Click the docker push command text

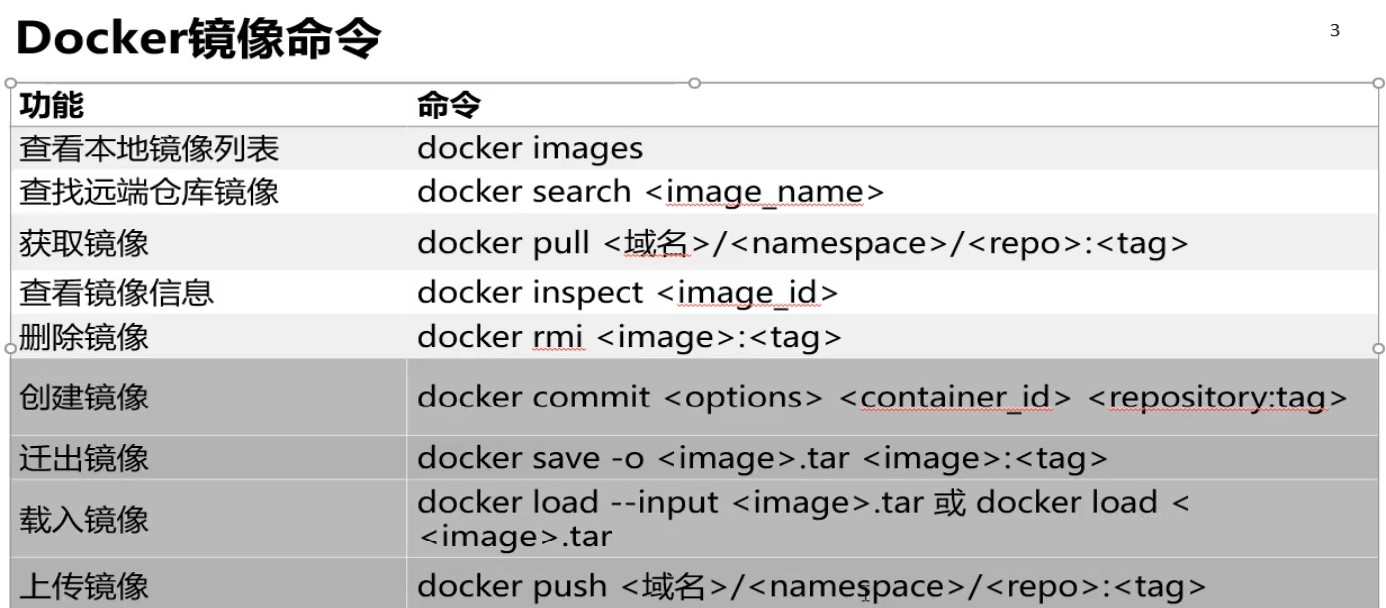point(811,586)
